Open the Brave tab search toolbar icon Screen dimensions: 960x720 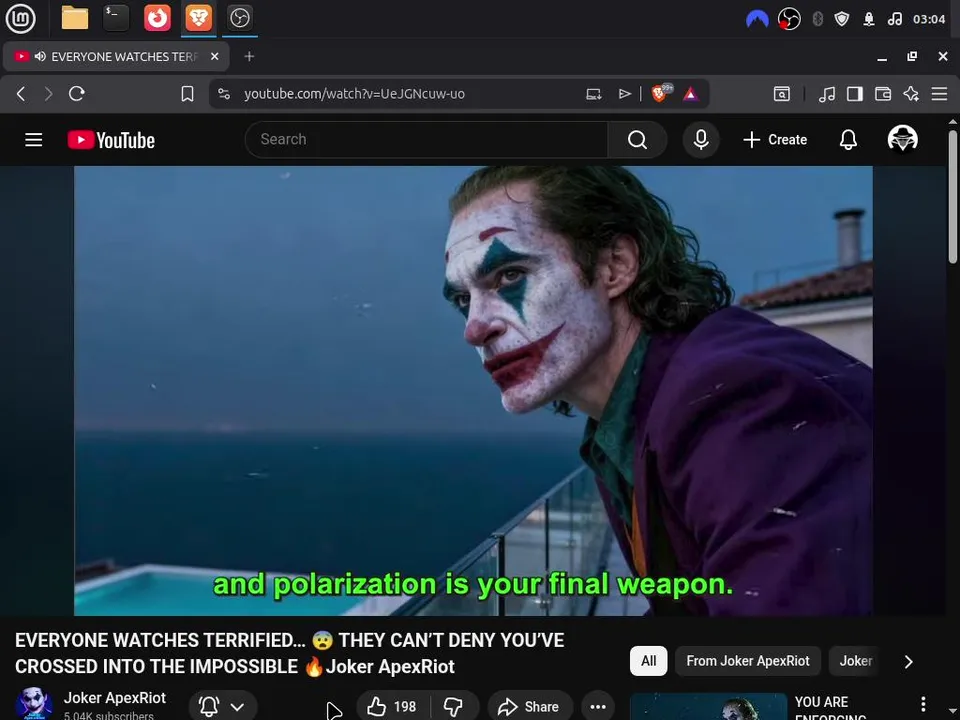coord(782,94)
